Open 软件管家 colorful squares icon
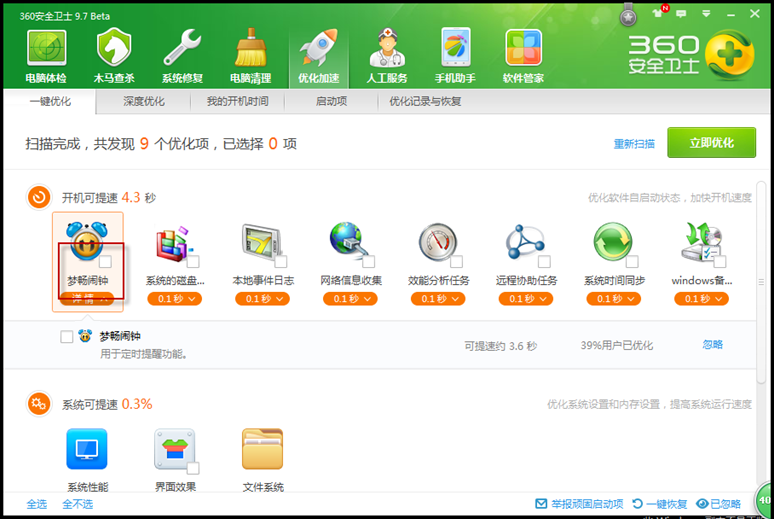 click(523, 48)
